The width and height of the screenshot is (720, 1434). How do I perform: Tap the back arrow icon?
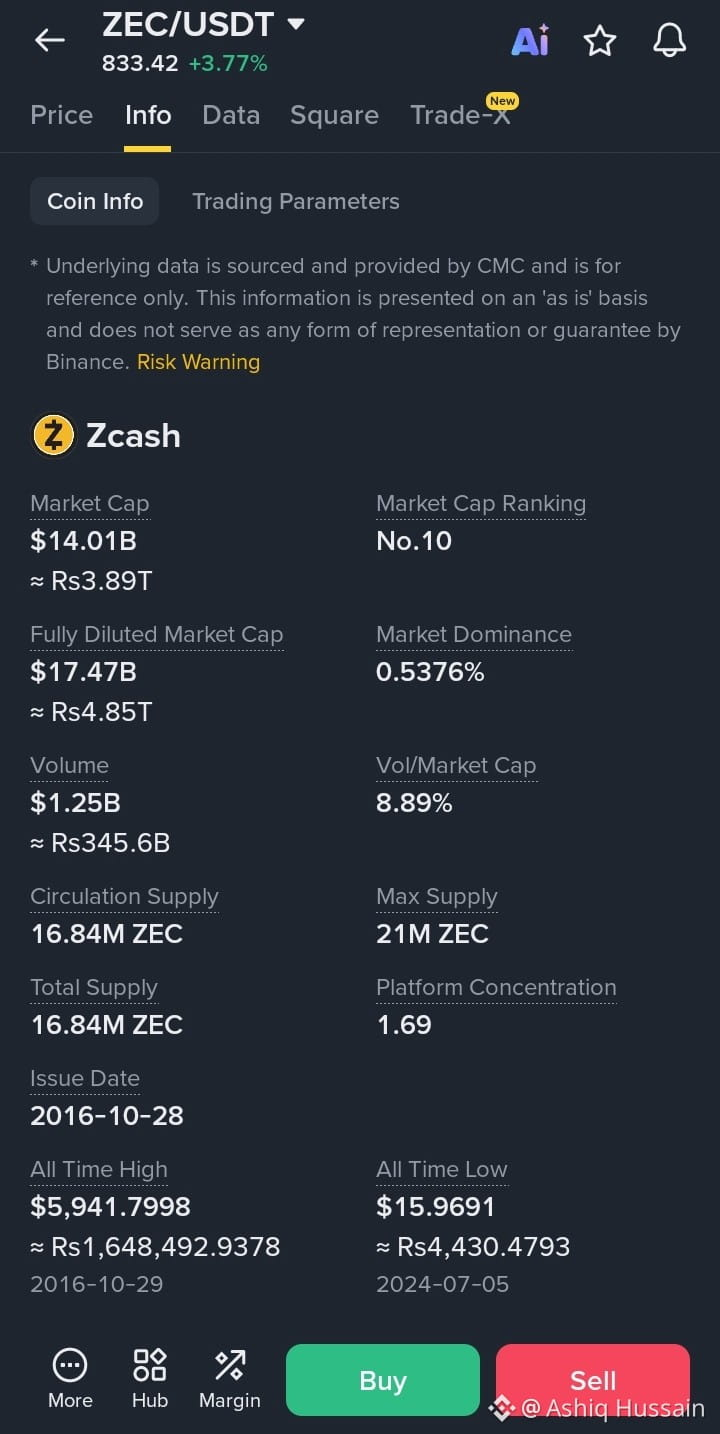tap(49, 40)
